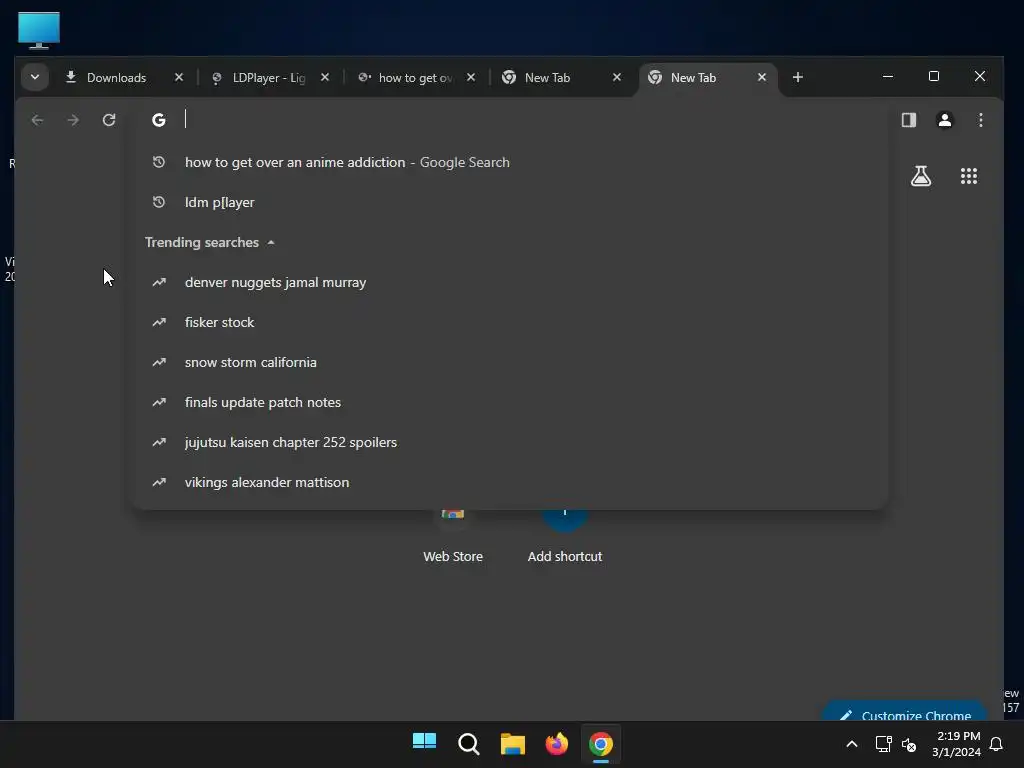Click the desktop computer icon
Image resolution: width=1024 pixels, height=768 pixels.
point(39,30)
